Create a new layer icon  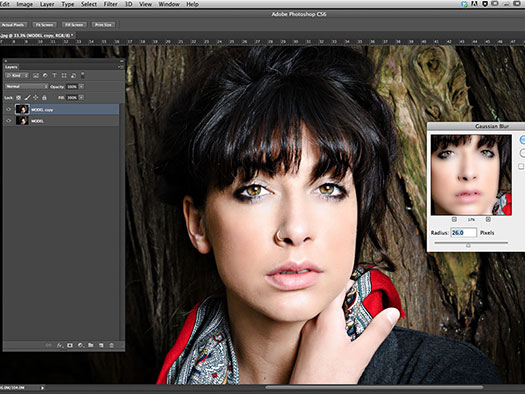point(101,345)
